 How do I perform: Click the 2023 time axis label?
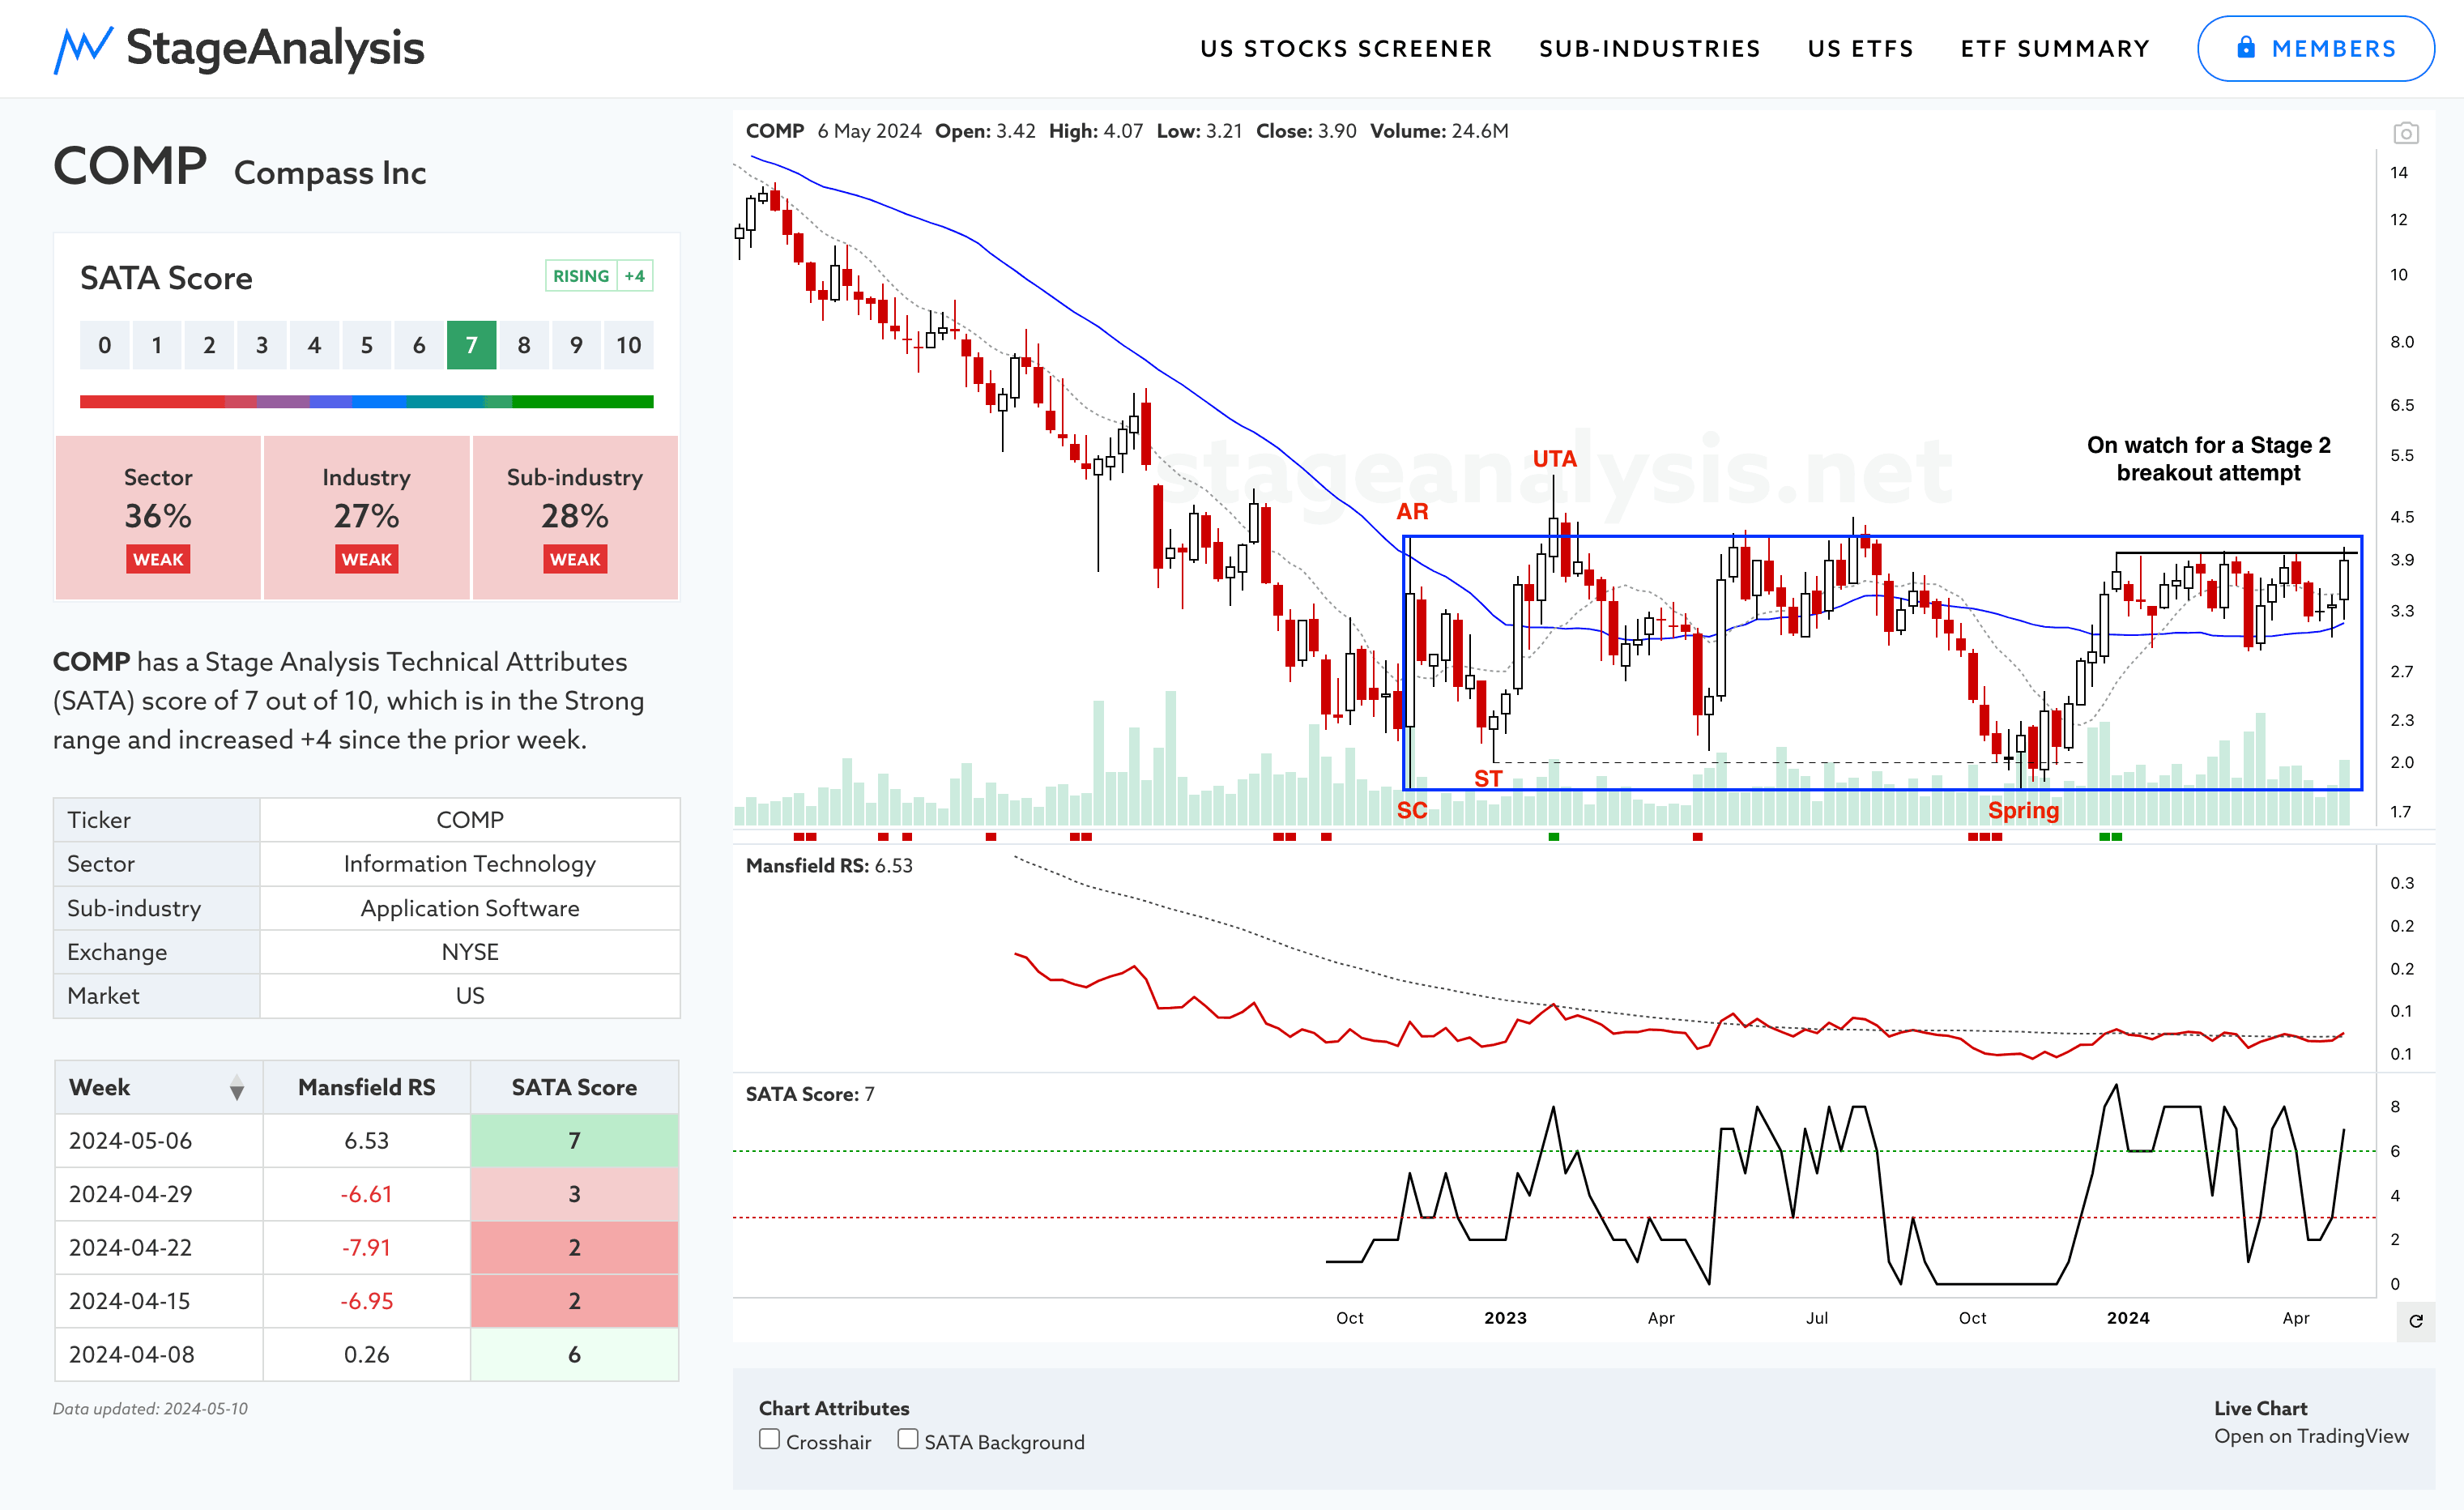coord(1505,1318)
